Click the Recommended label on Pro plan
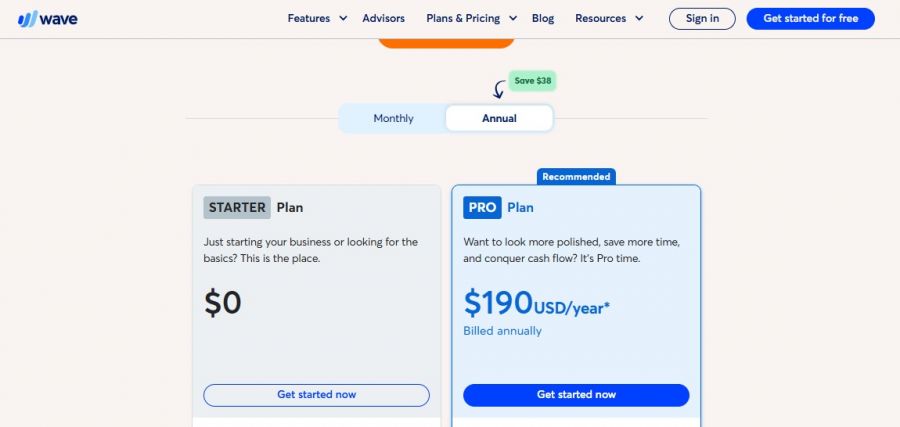This screenshot has width=900, height=427. 576,177
